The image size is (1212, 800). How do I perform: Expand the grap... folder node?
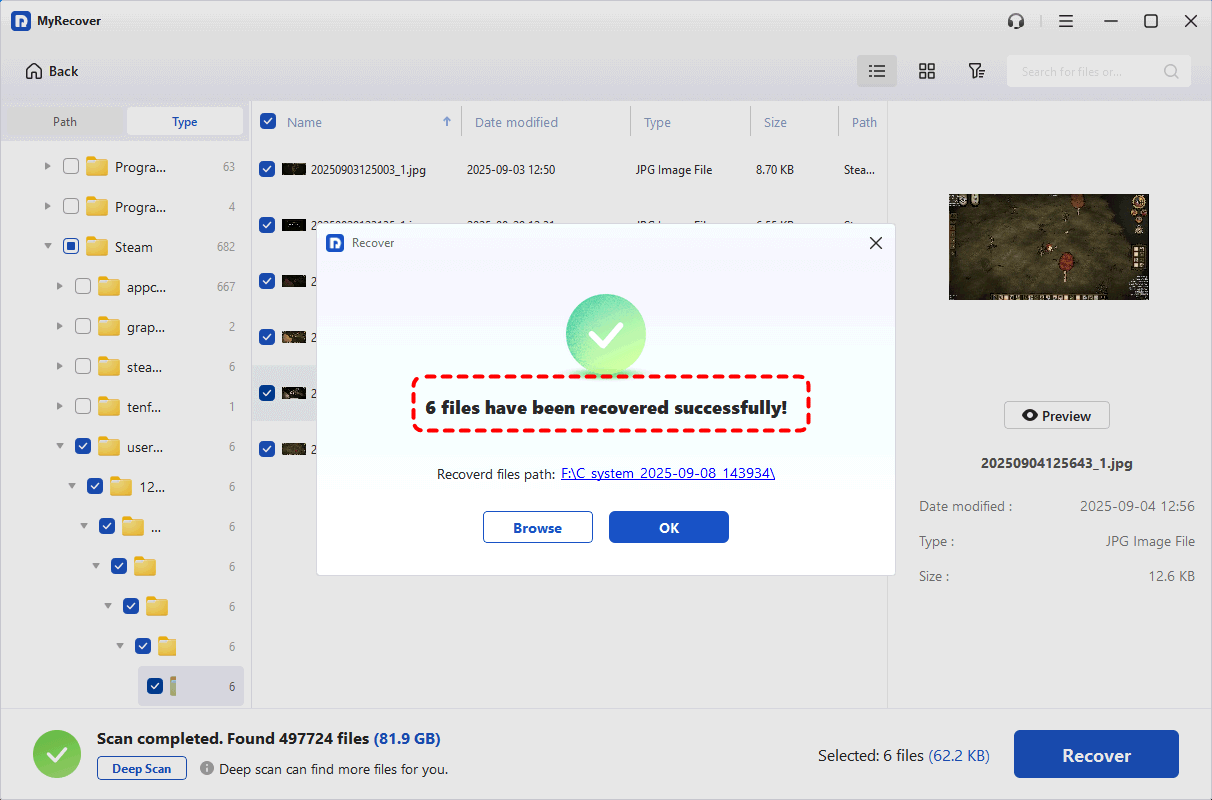[x=59, y=327]
